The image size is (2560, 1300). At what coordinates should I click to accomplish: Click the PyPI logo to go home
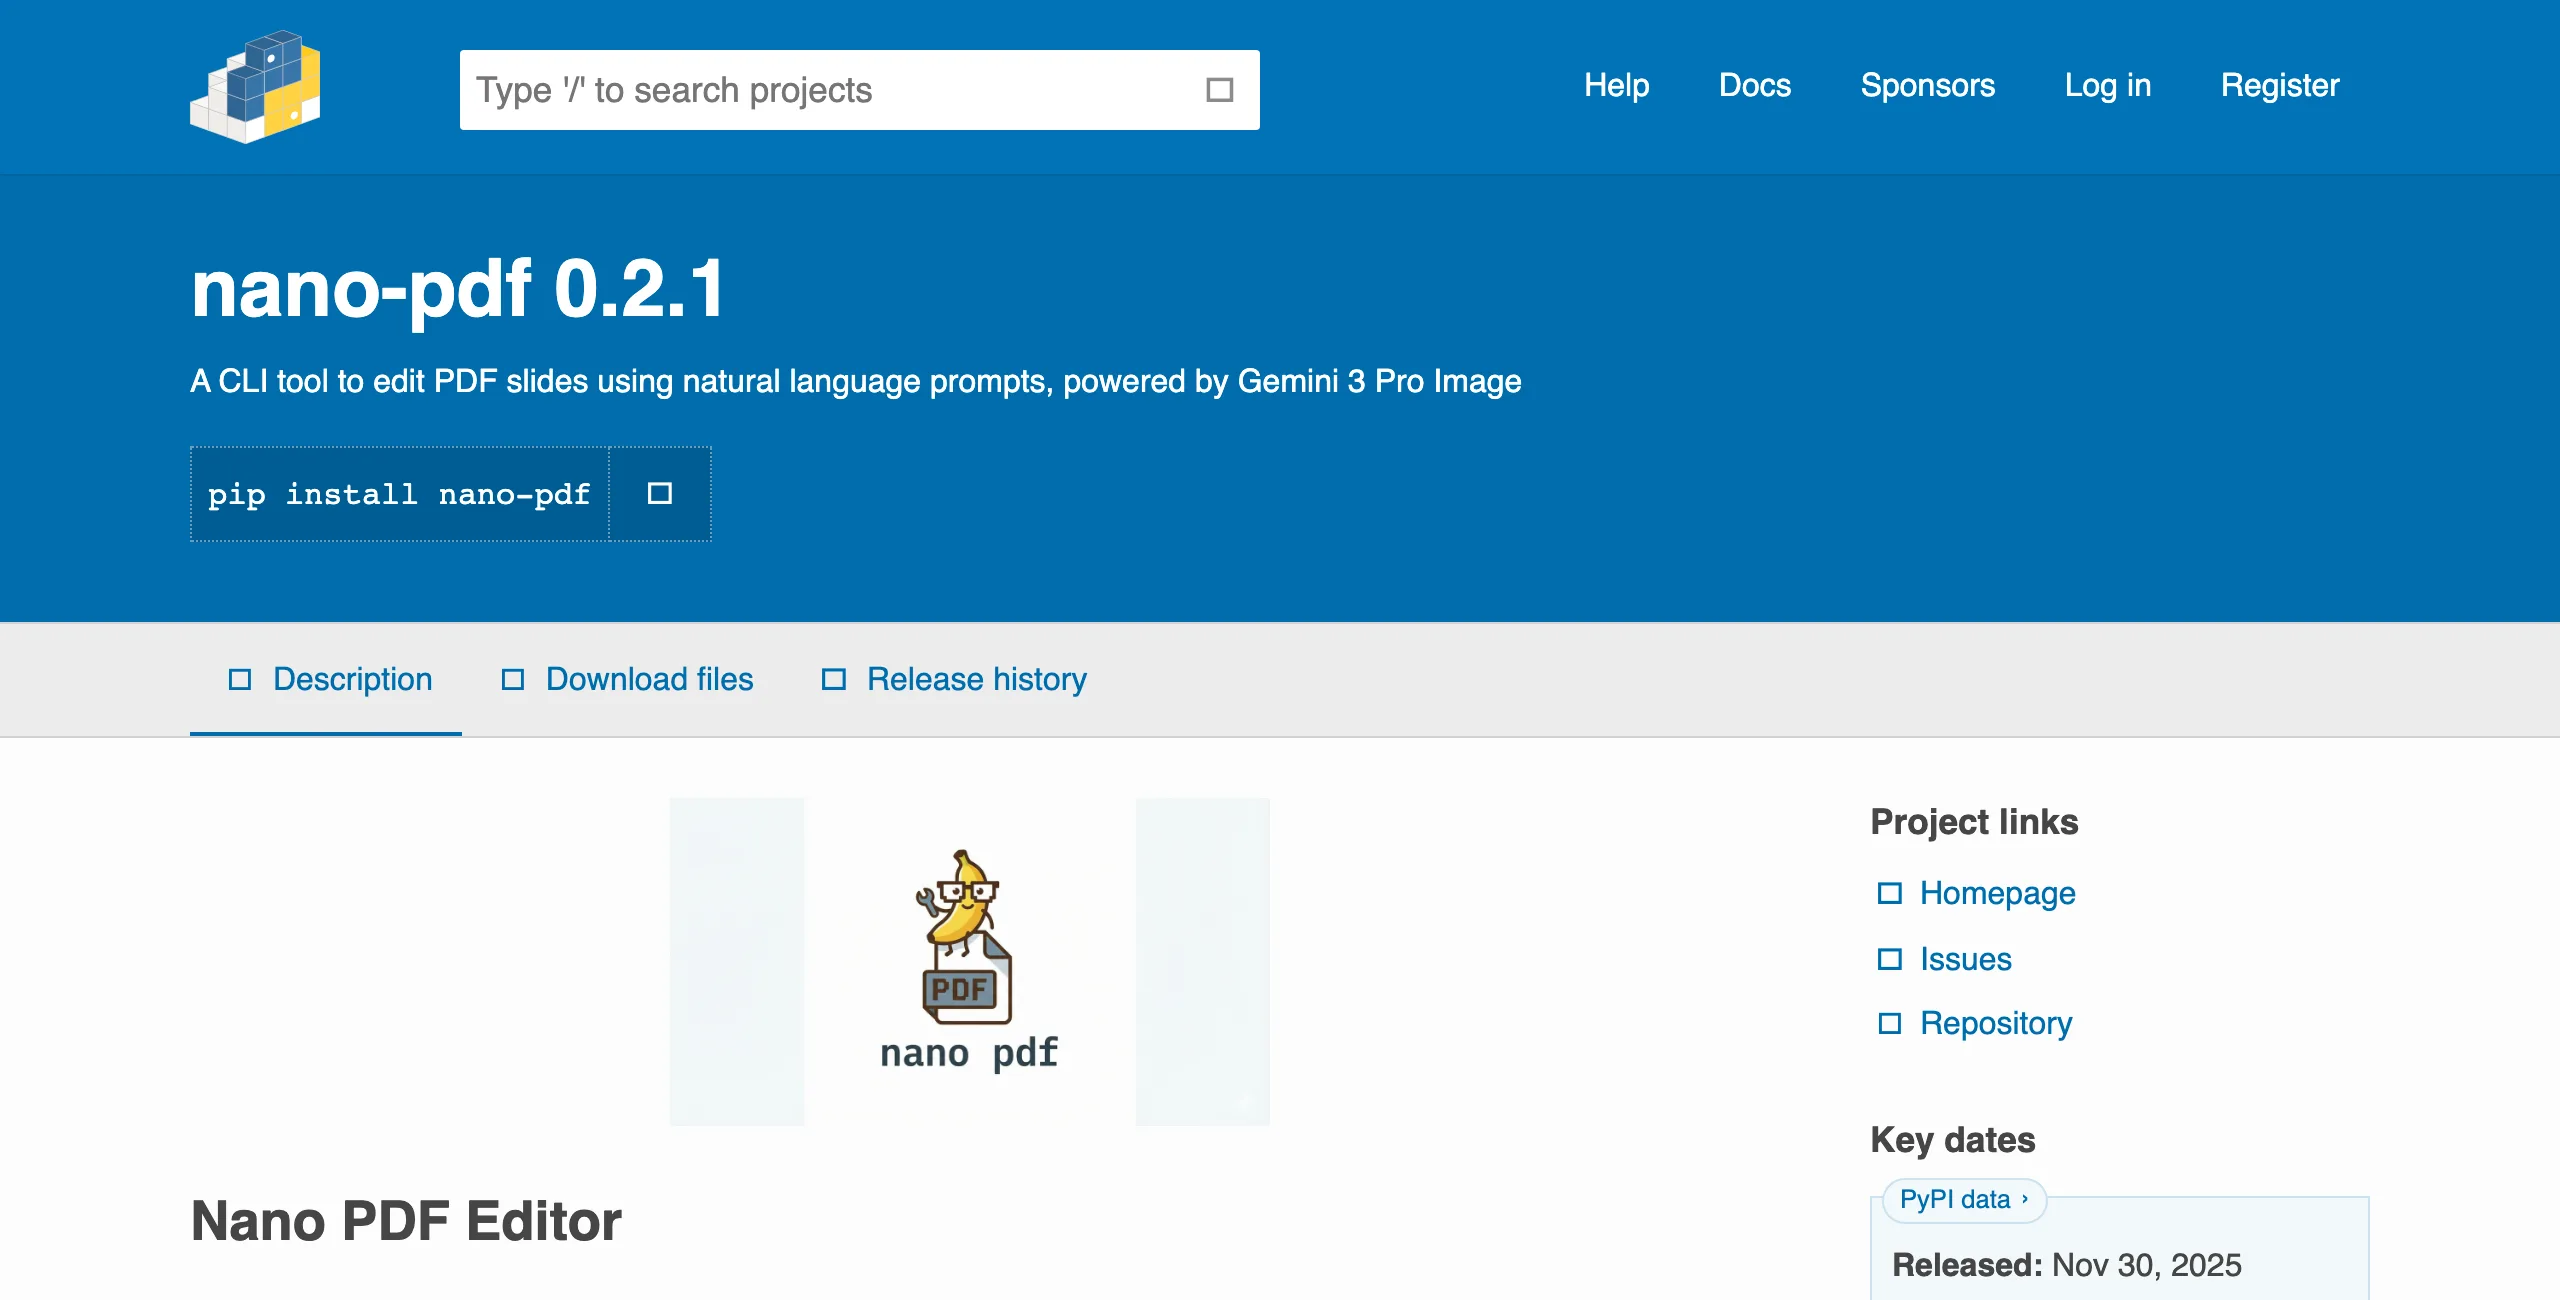[255, 87]
